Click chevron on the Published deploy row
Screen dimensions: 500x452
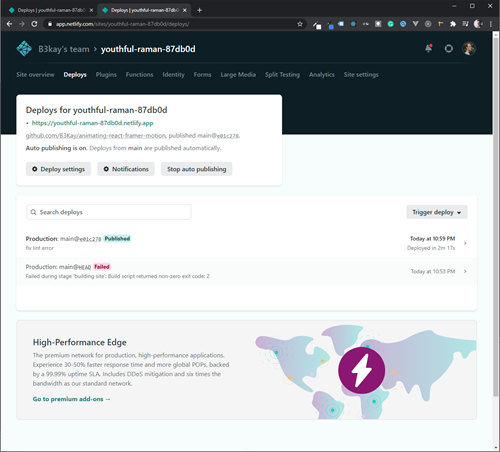465,243
